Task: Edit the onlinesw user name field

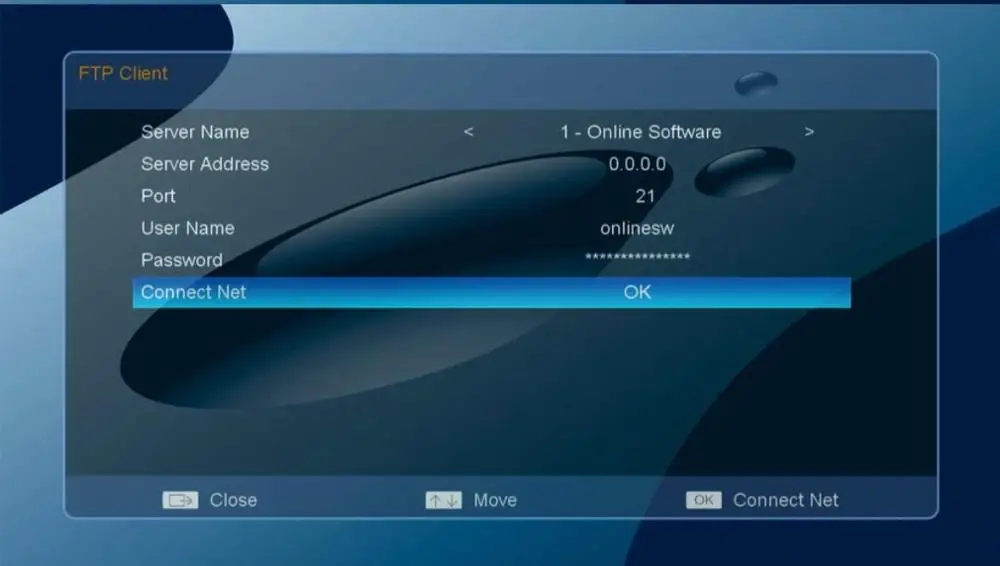Action: [x=637, y=228]
